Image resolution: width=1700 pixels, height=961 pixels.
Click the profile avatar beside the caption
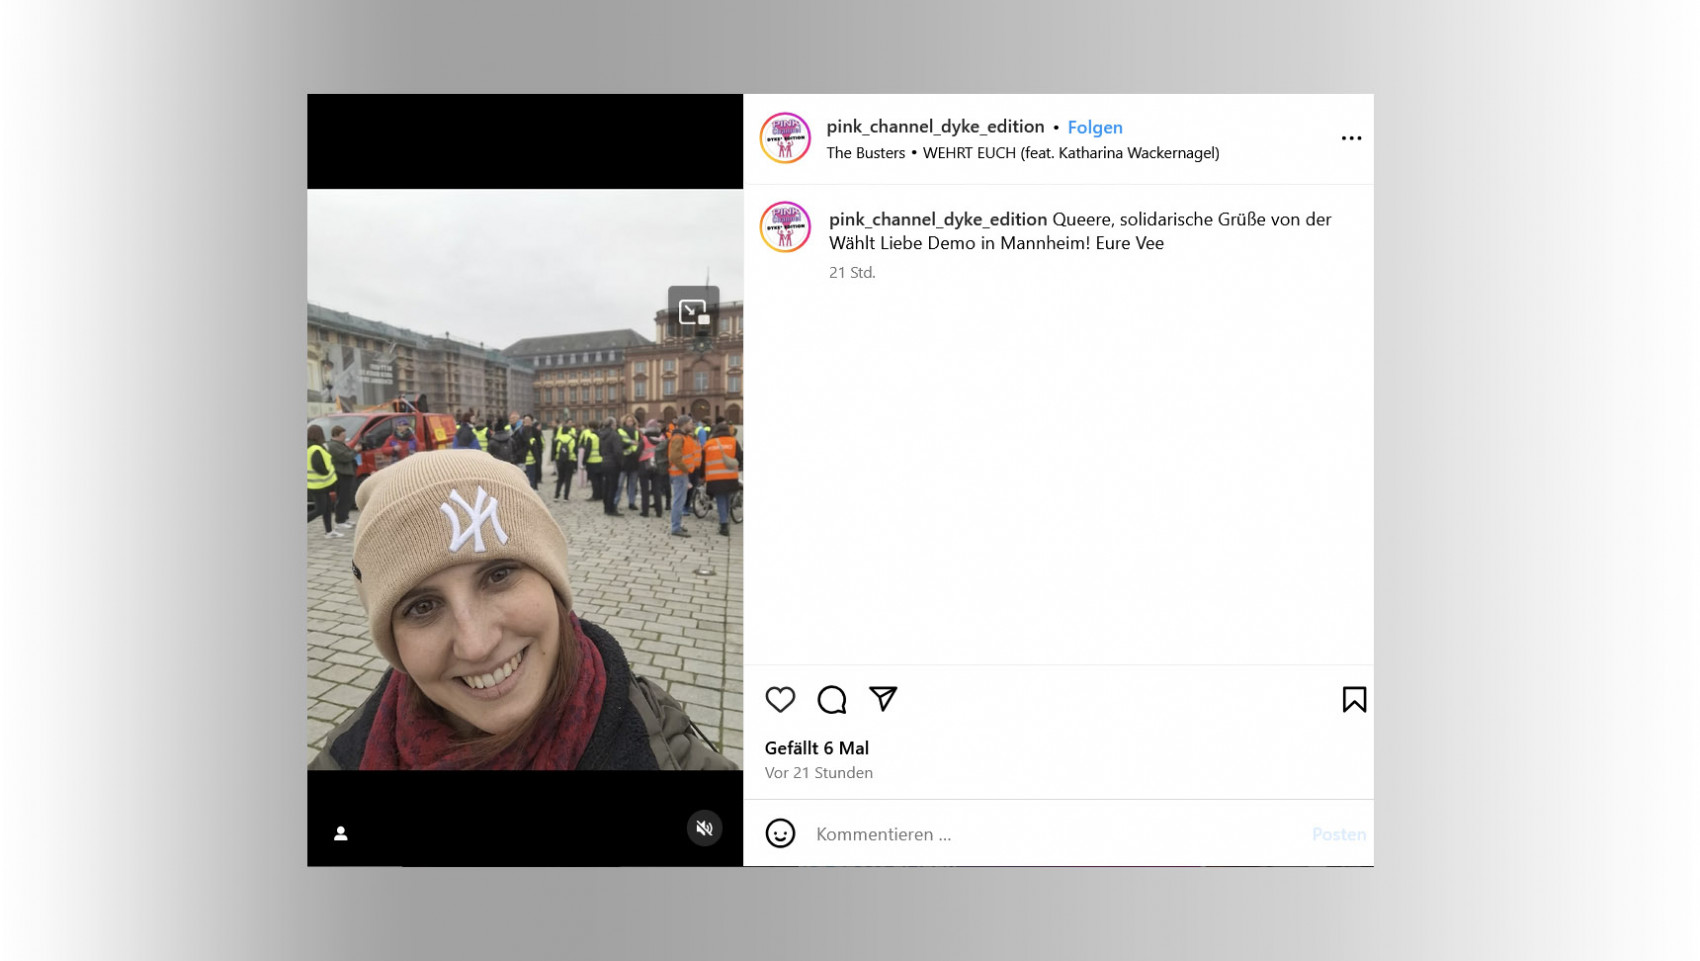point(785,227)
